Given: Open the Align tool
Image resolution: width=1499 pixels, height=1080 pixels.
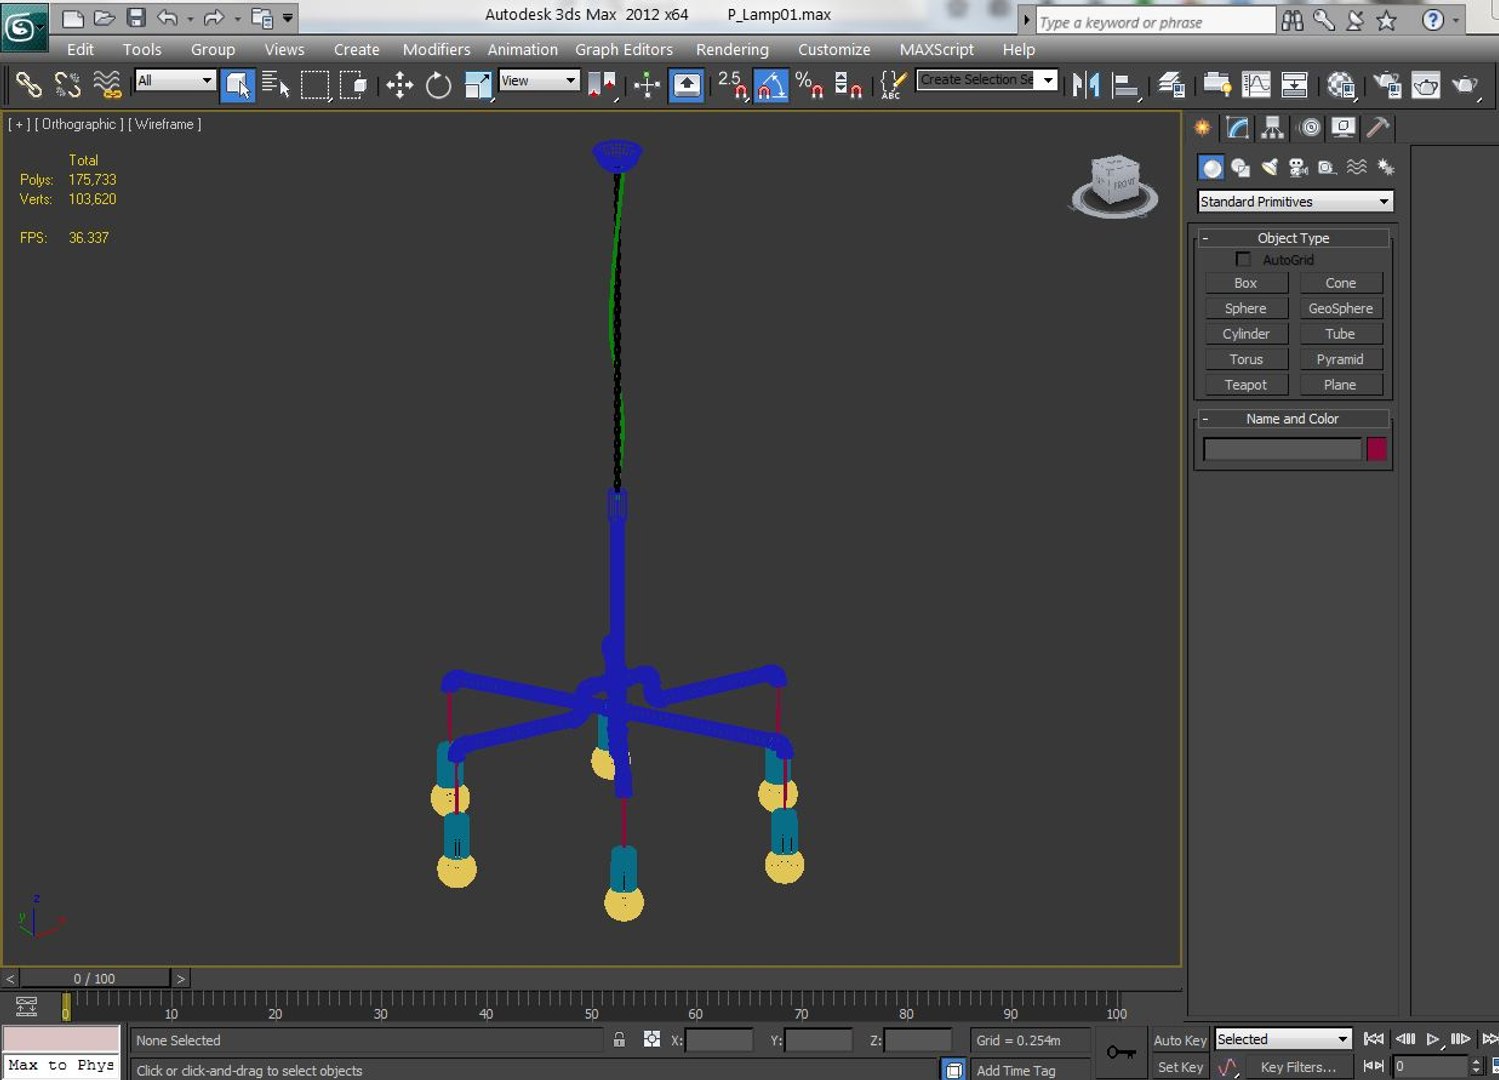Looking at the screenshot, I should coord(1125,85).
